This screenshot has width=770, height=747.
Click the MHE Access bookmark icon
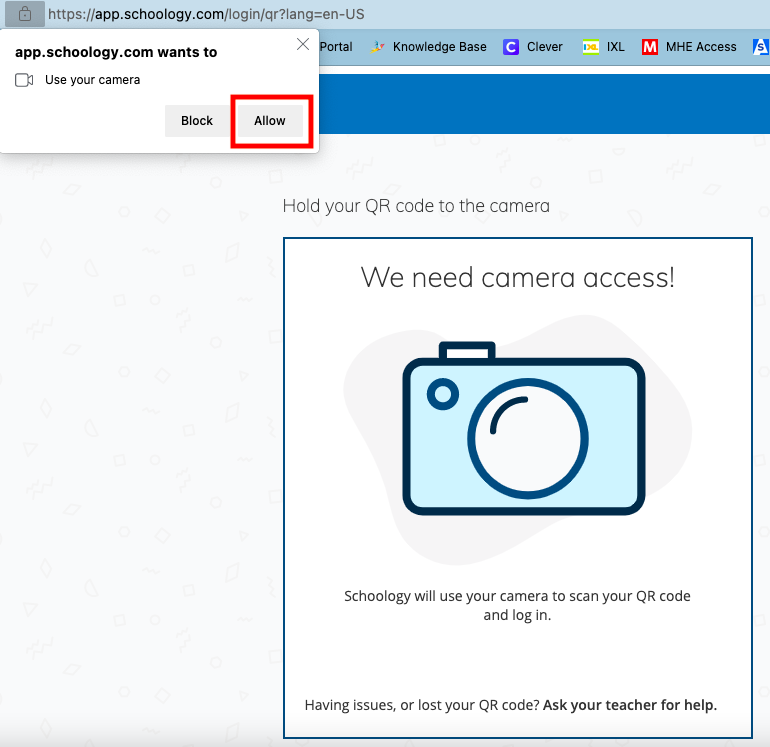tap(650, 47)
